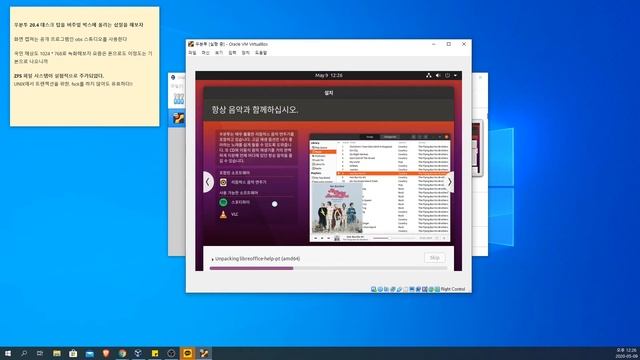Screen dimensions: 640x360
Task: Switch to VirtualBox Manager taskbar icon
Action: [138, 353]
